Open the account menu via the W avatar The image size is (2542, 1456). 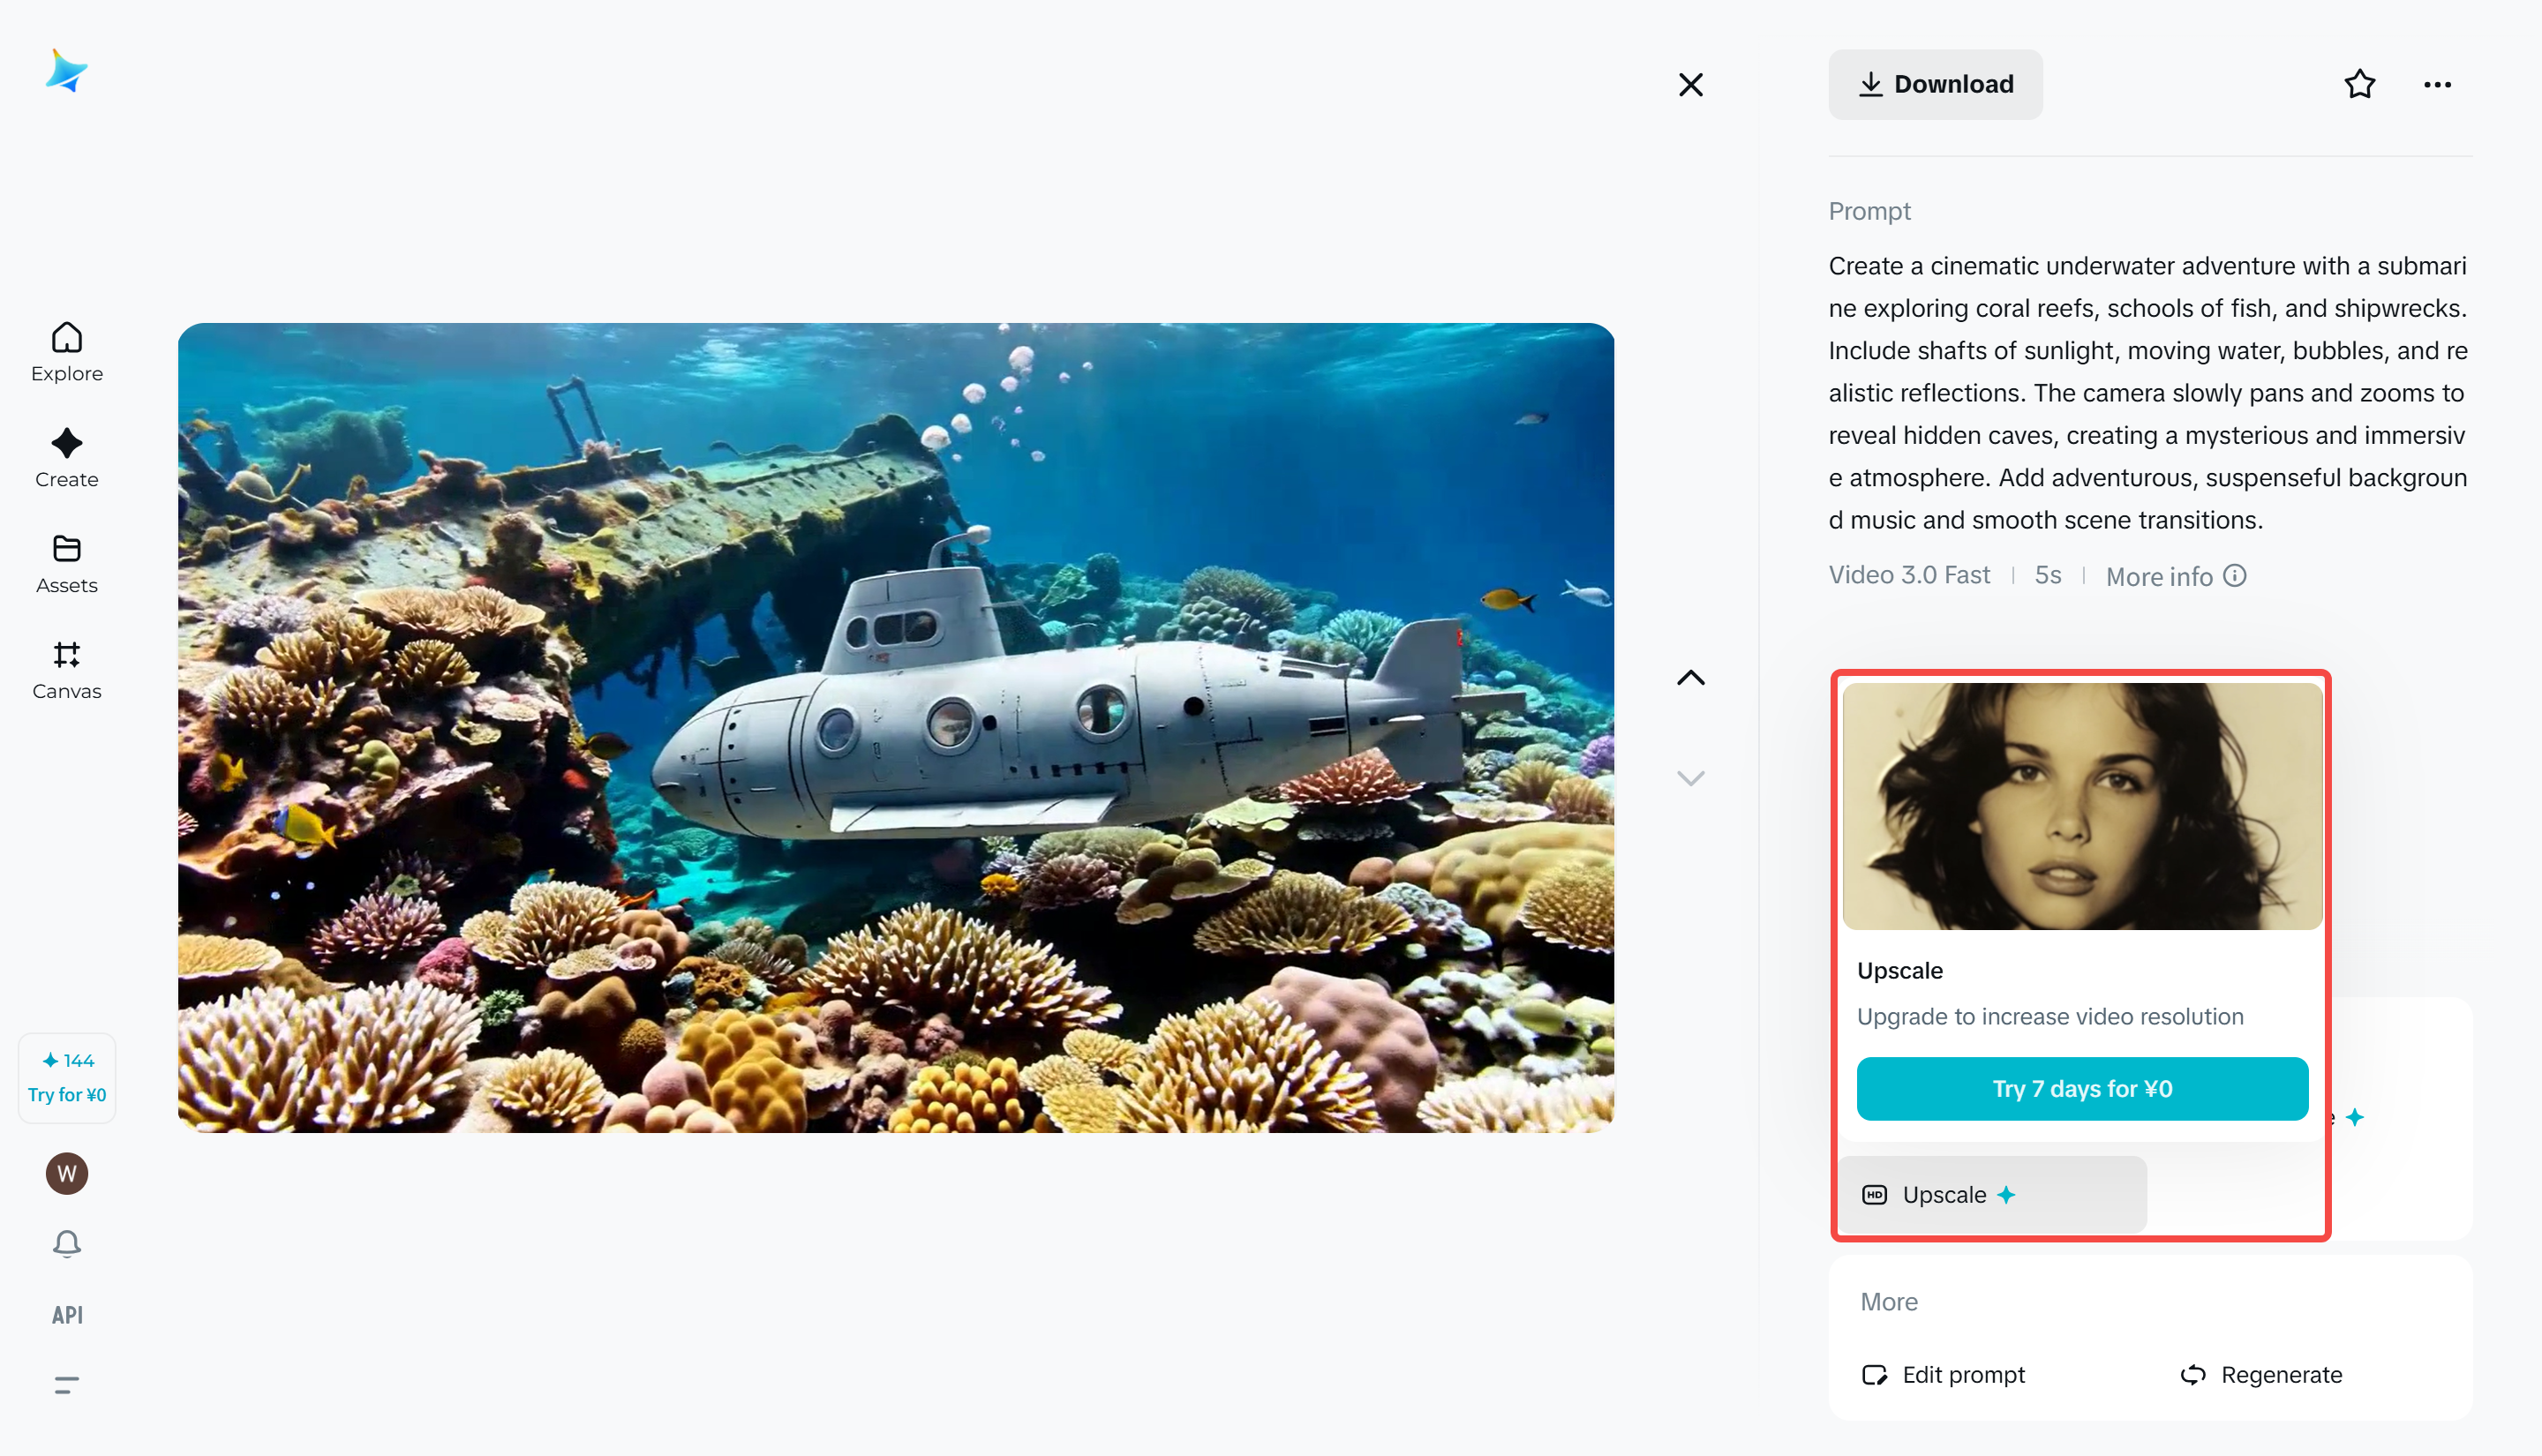[x=66, y=1173]
